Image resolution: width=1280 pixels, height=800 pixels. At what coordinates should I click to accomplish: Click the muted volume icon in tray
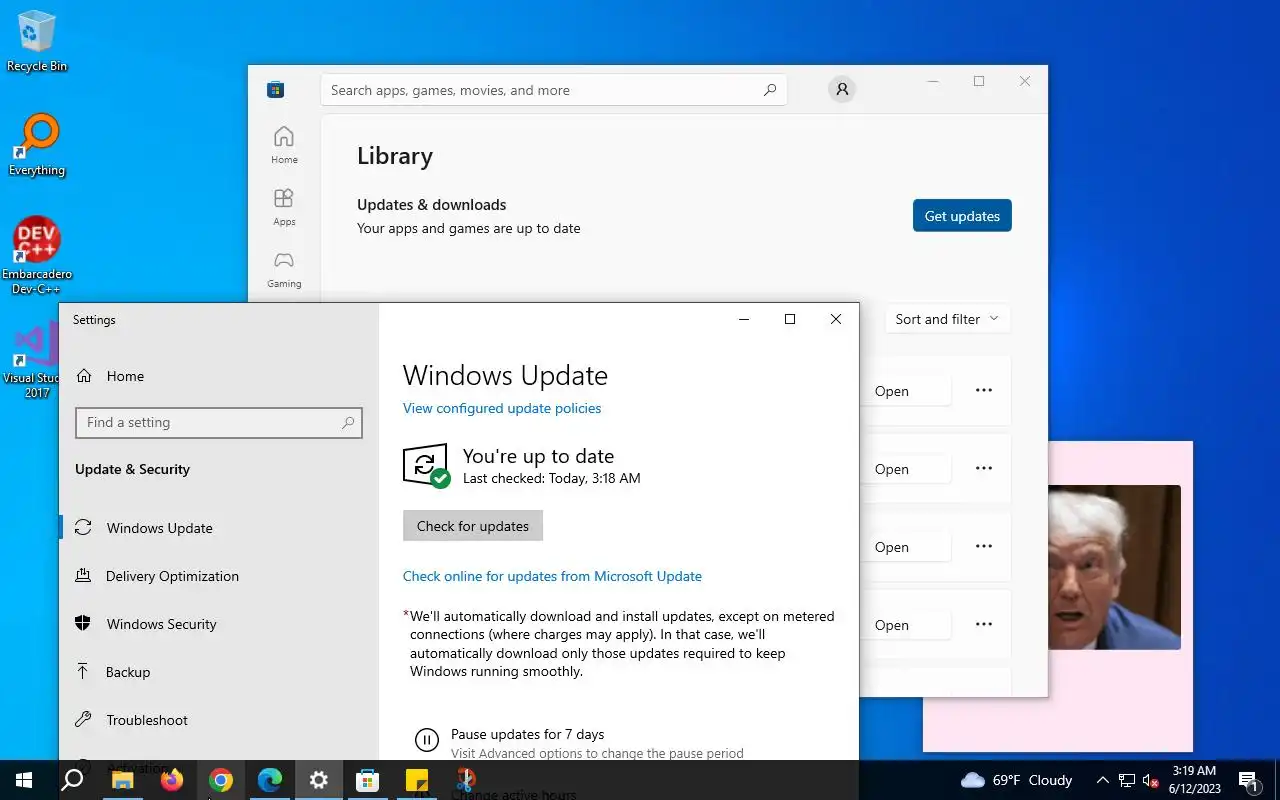[x=1150, y=780]
